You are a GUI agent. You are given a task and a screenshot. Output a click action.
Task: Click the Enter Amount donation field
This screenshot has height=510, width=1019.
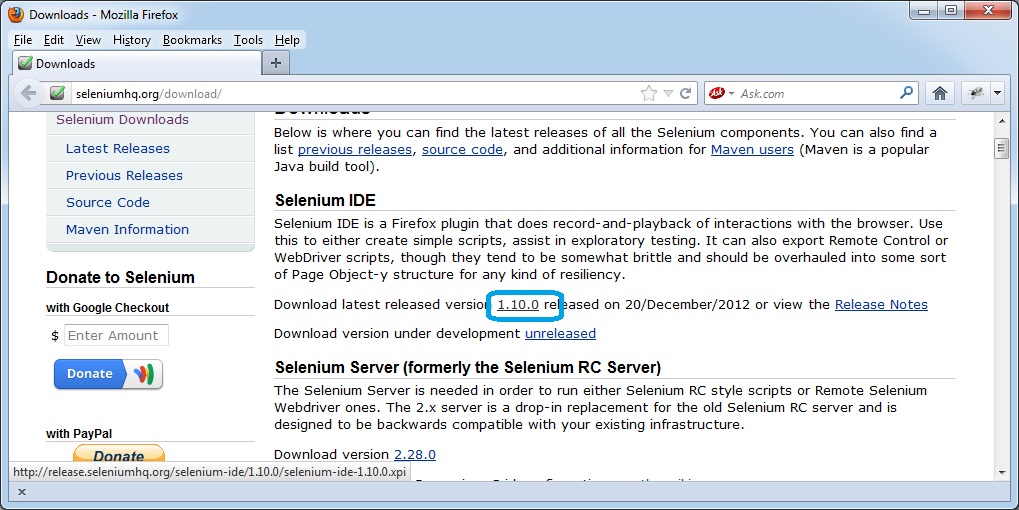coord(116,335)
